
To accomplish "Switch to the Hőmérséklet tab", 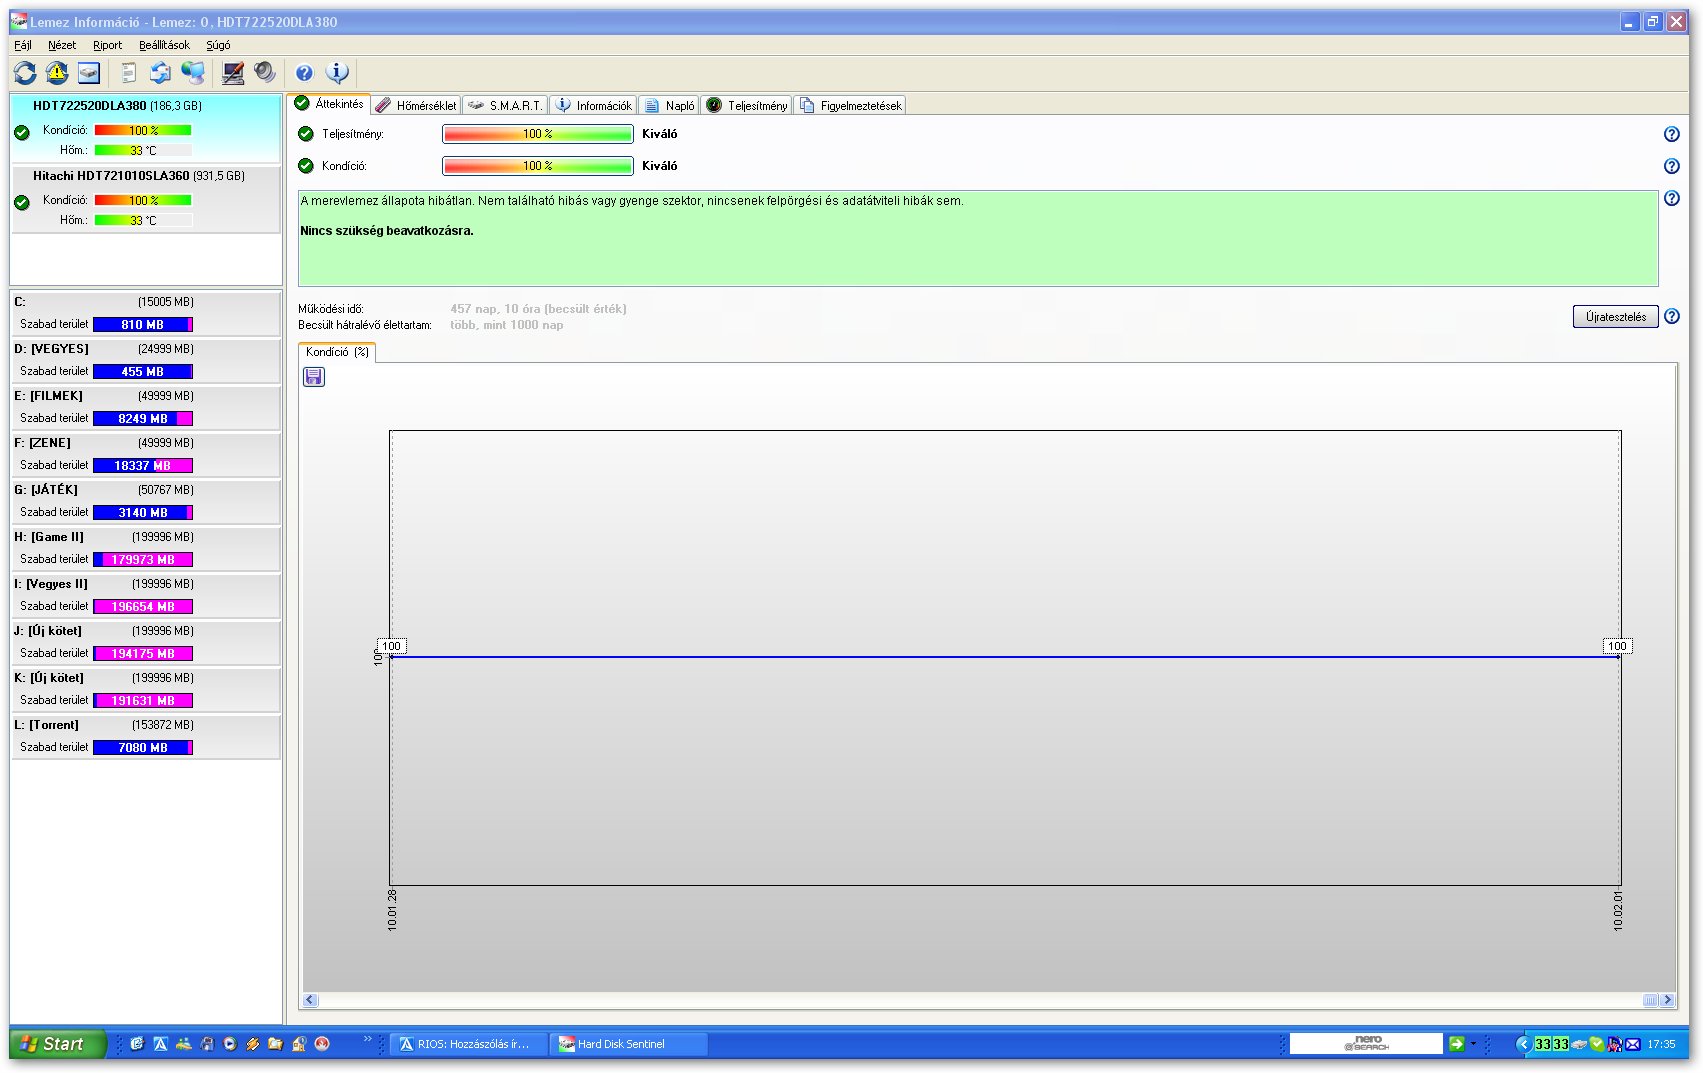I will tap(416, 105).
